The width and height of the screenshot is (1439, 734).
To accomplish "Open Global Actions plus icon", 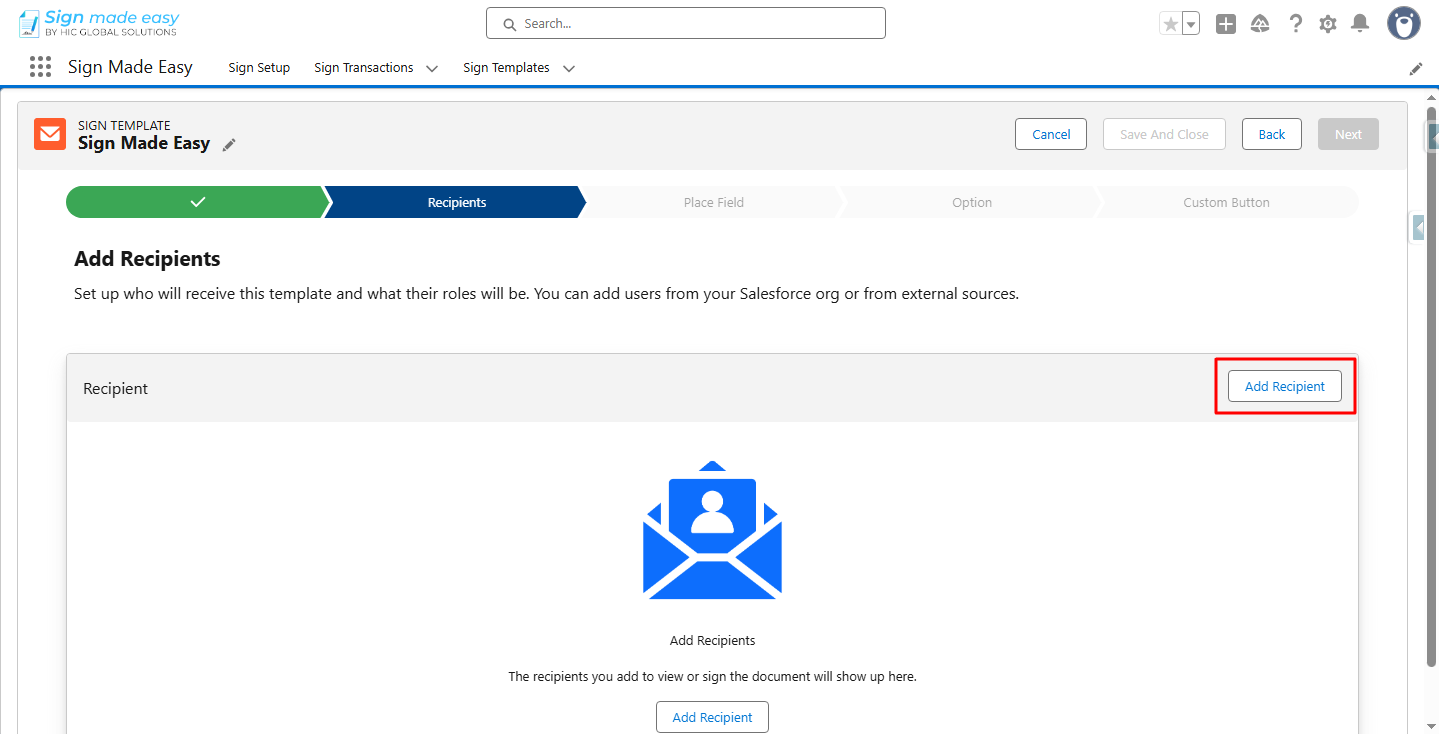I will point(1225,22).
